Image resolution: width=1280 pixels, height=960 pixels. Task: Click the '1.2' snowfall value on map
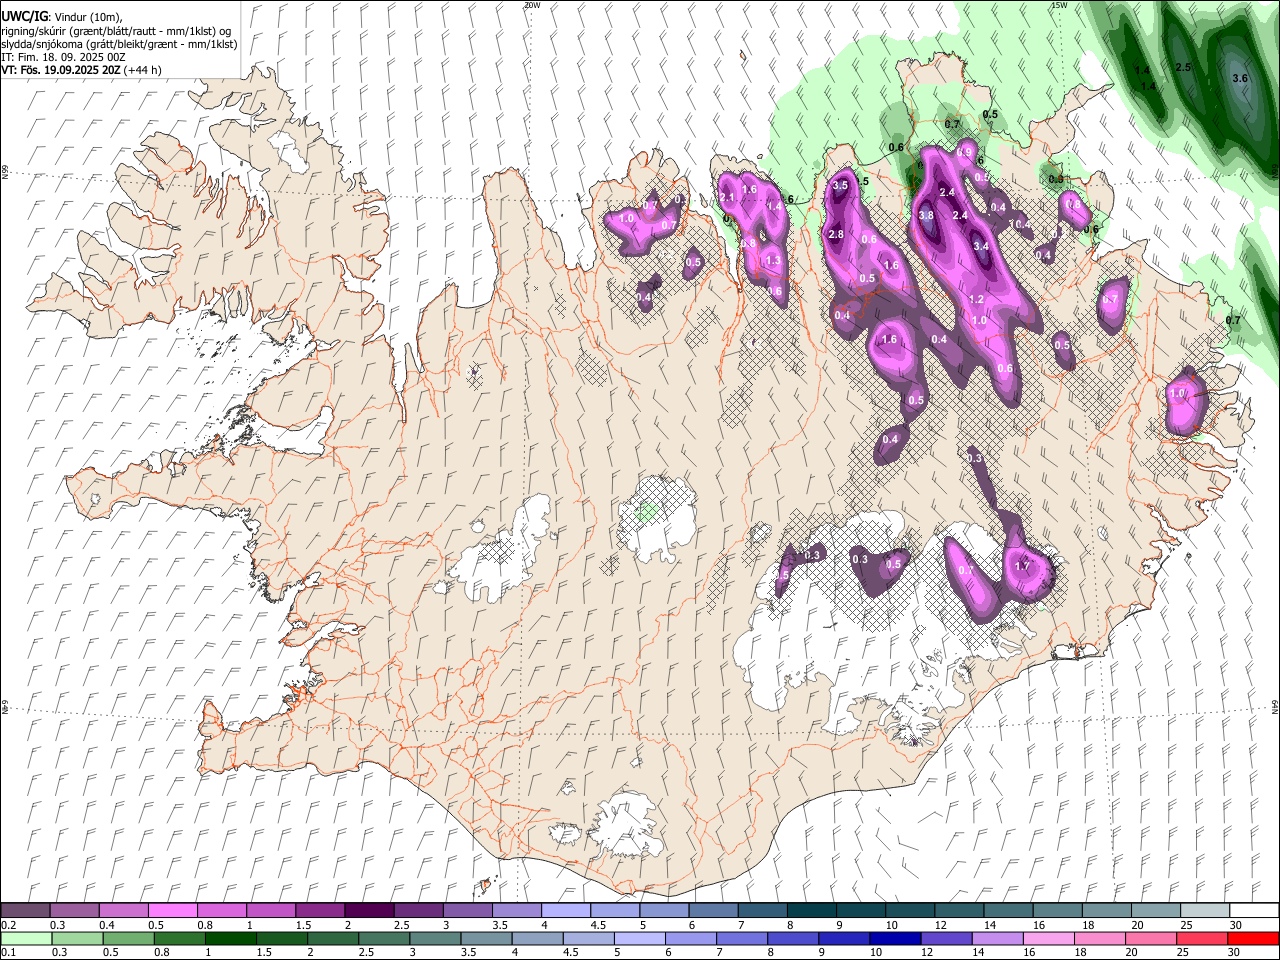(977, 299)
